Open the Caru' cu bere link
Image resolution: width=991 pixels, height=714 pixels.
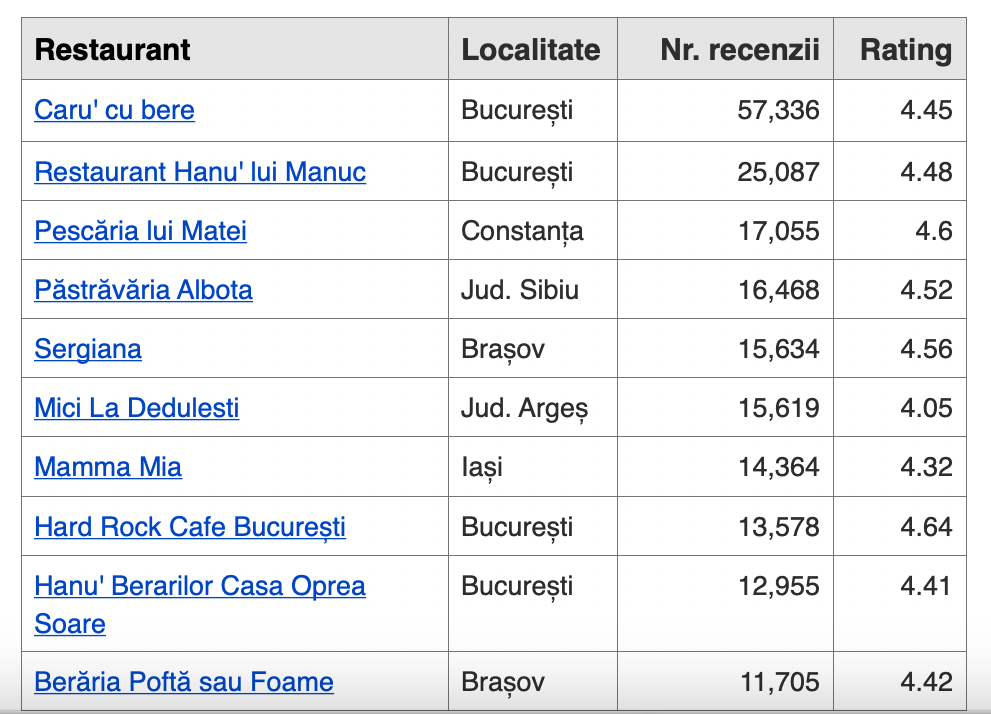point(114,110)
